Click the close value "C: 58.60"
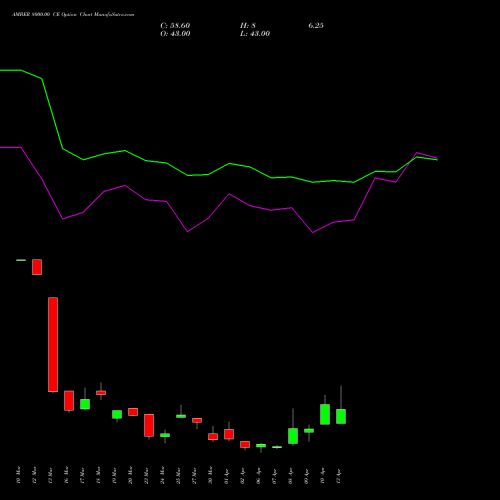 [175, 26]
